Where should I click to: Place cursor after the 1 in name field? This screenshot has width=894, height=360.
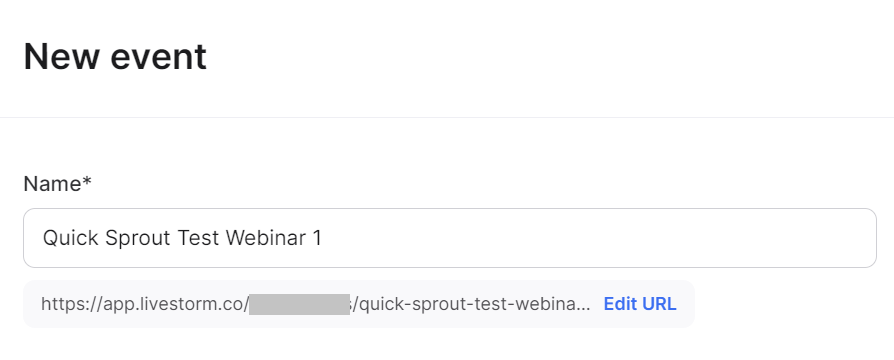[x=322, y=238]
